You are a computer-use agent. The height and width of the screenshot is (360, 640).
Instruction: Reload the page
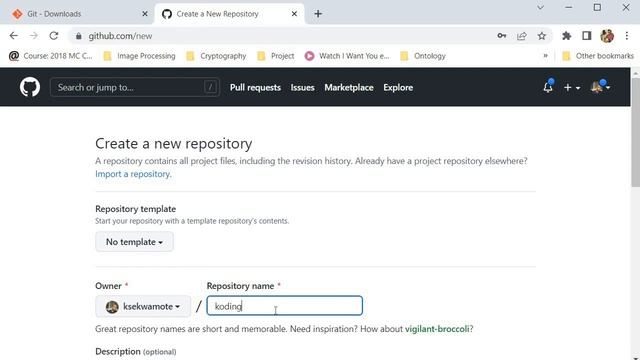coord(54,36)
